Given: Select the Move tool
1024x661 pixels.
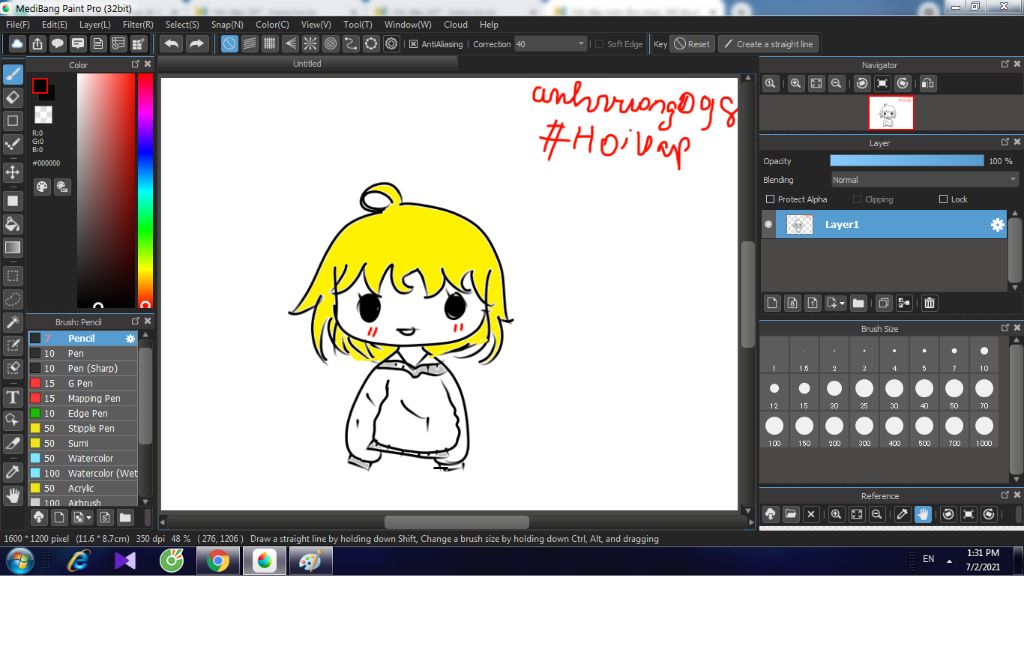Looking at the screenshot, I should [12, 172].
